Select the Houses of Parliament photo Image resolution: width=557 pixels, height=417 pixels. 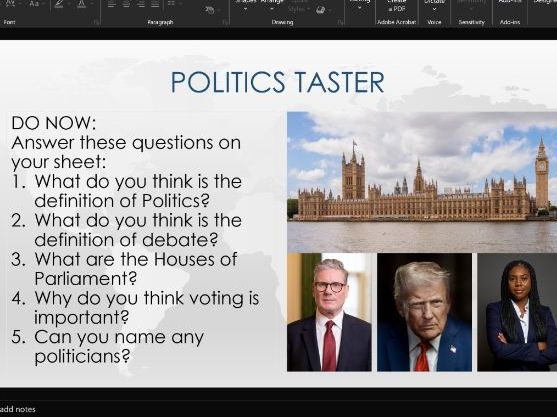(x=422, y=182)
